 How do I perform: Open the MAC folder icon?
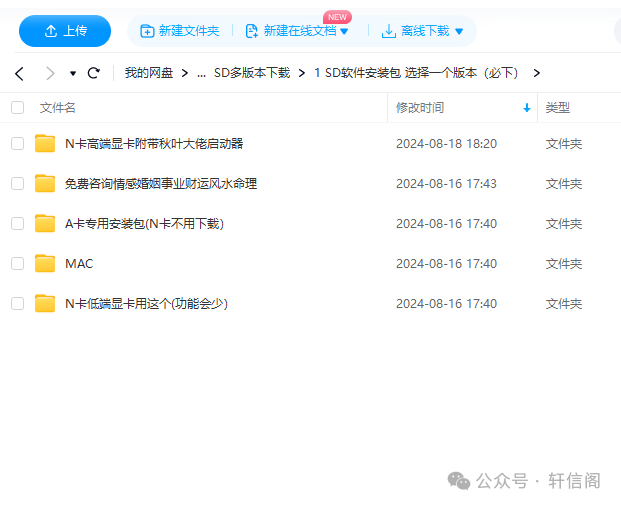click(x=45, y=264)
